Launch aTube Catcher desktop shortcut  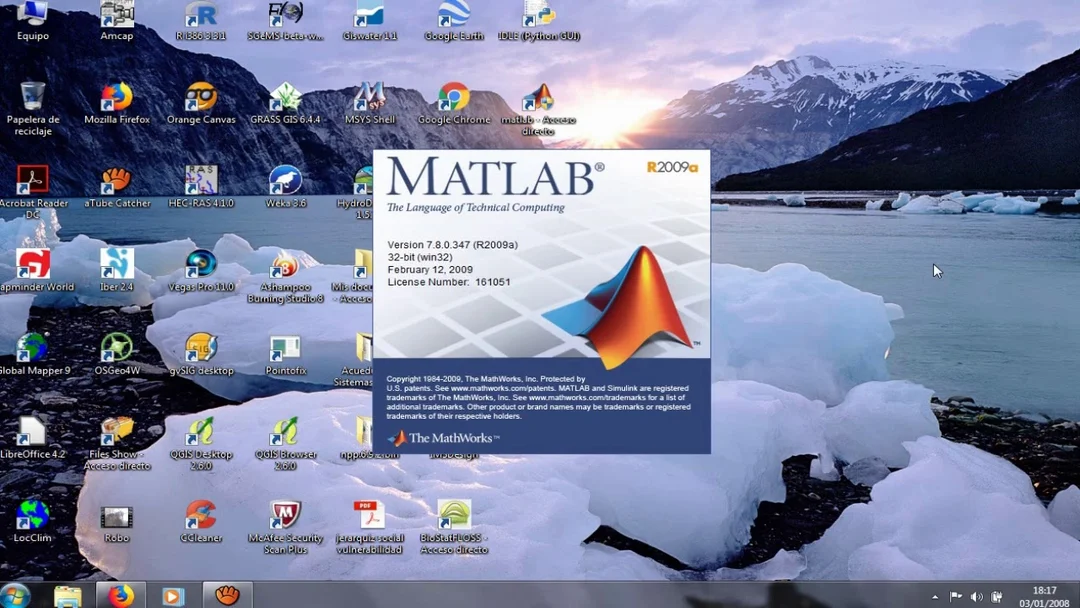point(116,187)
